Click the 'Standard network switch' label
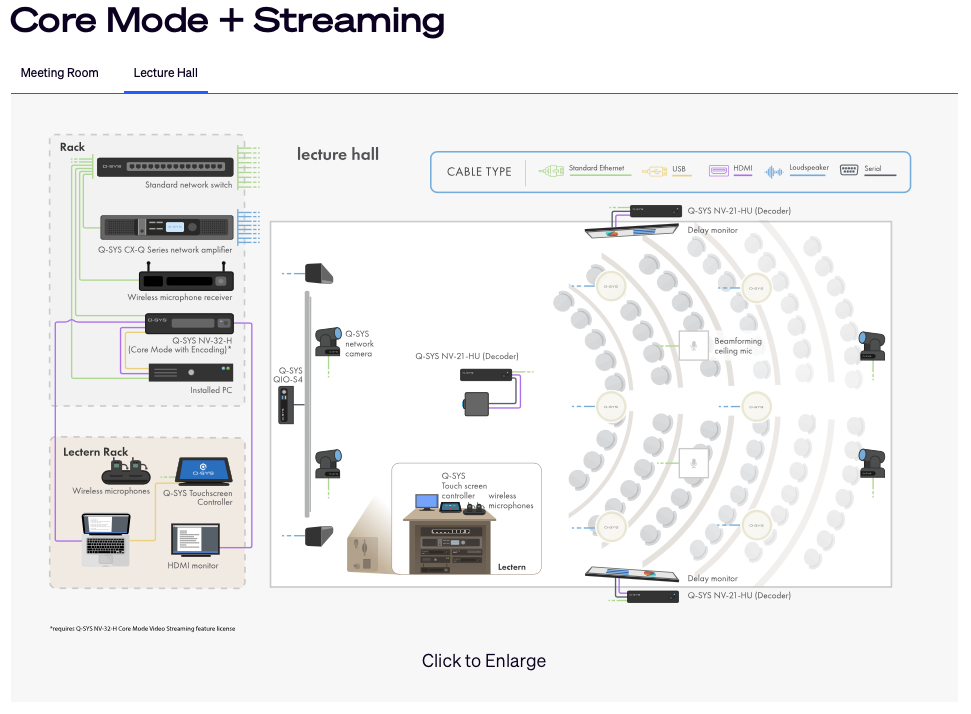 point(189,185)
